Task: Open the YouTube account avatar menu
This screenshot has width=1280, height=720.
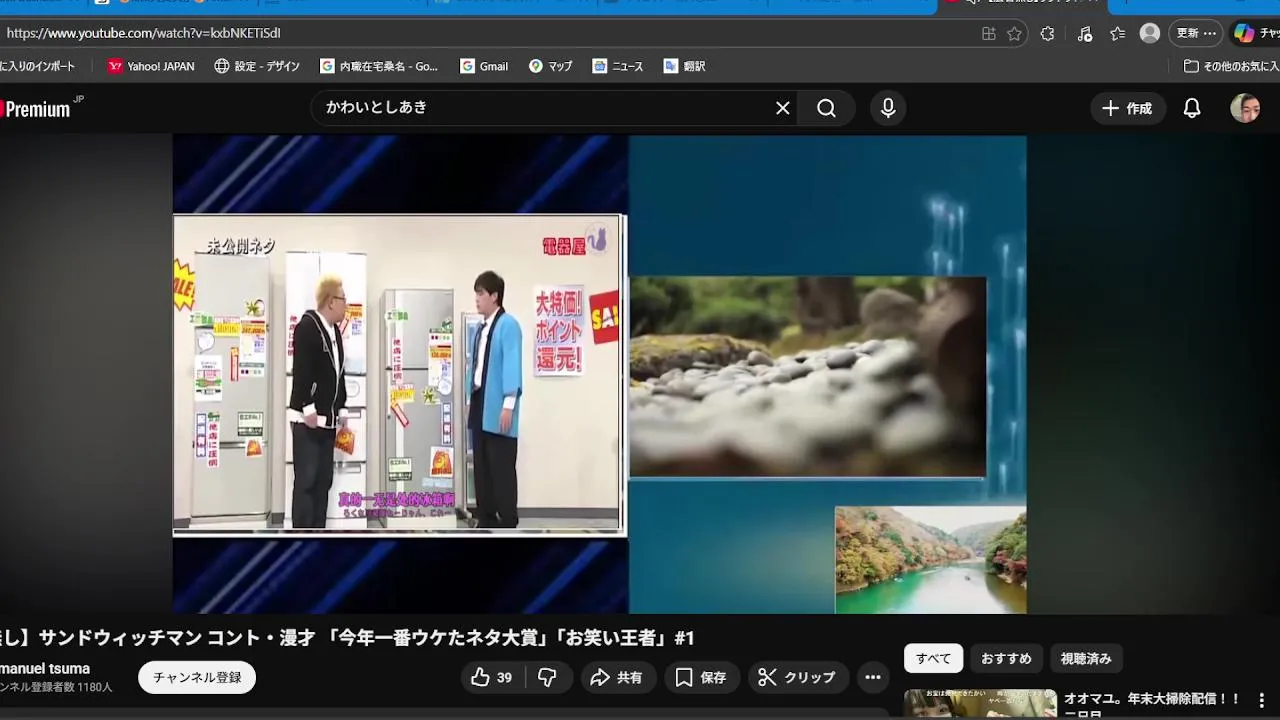Action: [x=1245, y=108]
